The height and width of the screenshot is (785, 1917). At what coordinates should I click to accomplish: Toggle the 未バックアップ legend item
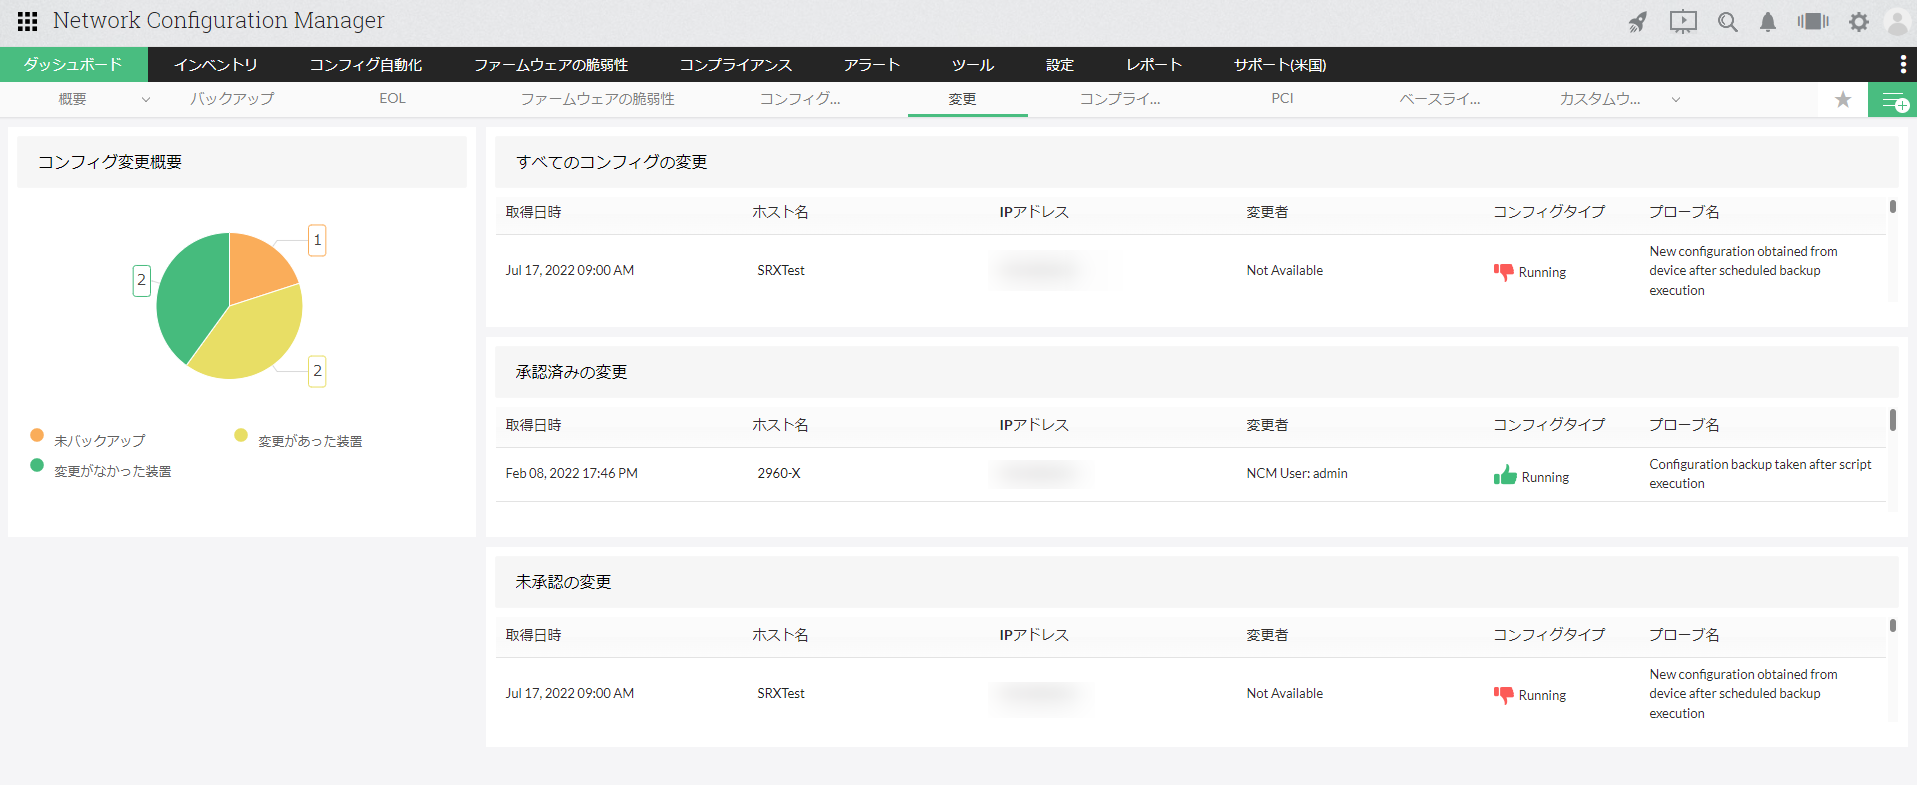(99, 441)
